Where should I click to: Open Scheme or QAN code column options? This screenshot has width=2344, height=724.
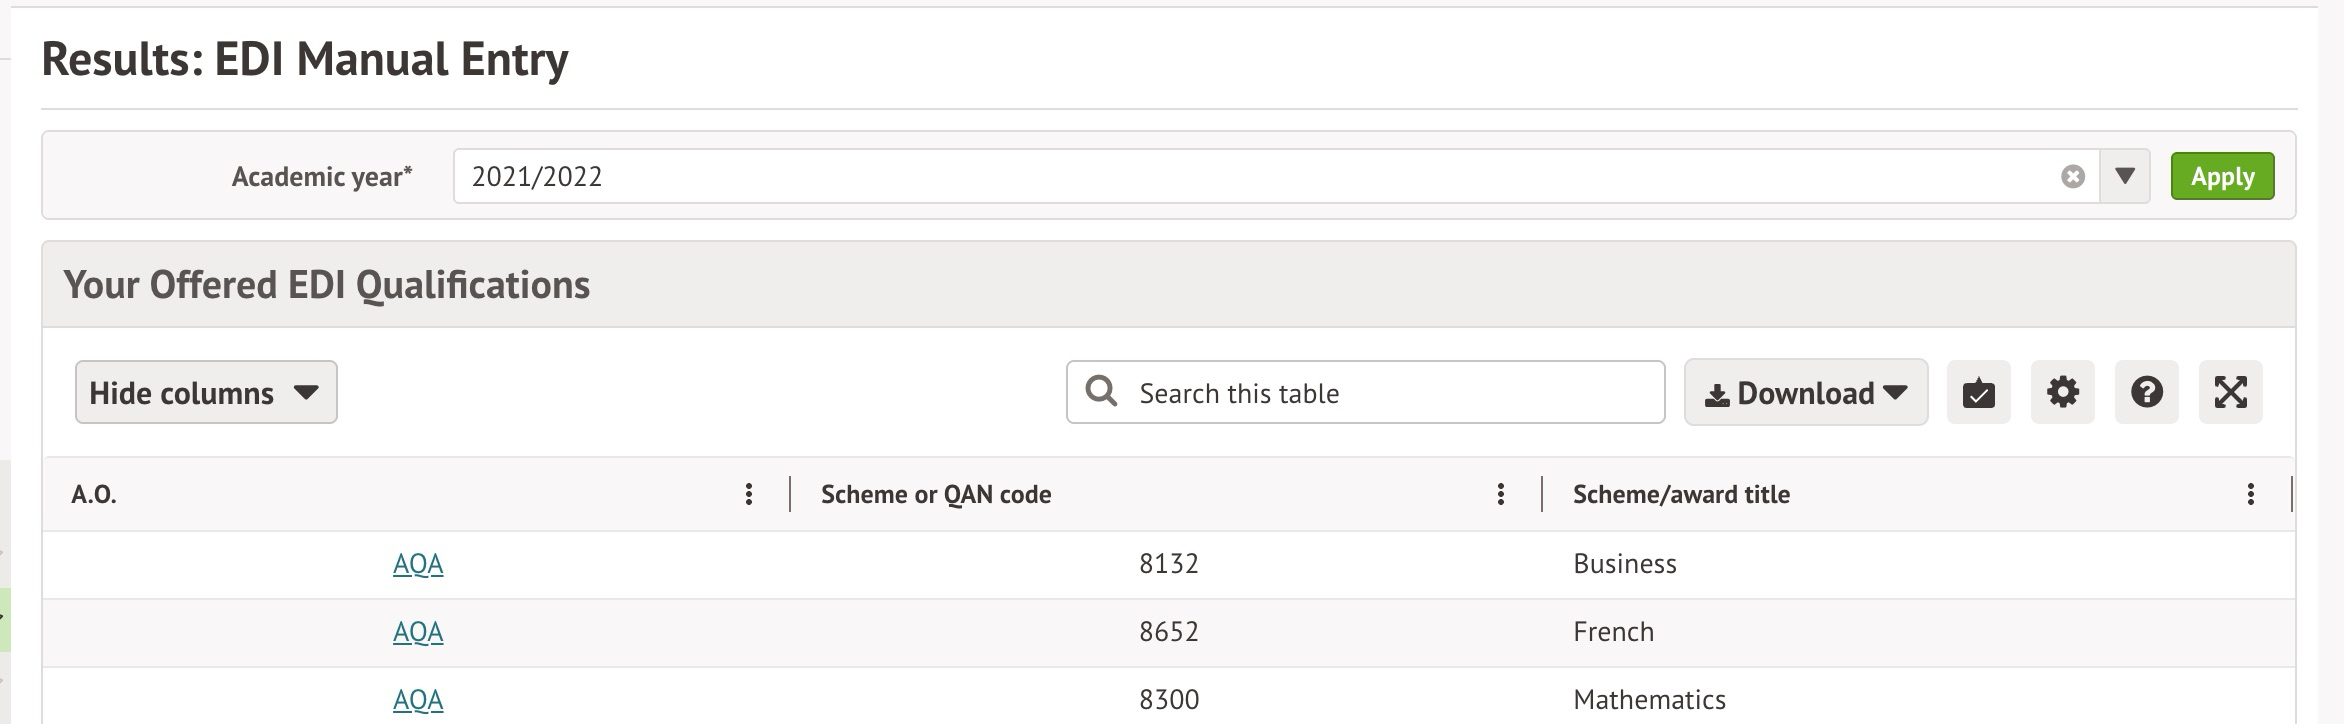[1500, 494]
